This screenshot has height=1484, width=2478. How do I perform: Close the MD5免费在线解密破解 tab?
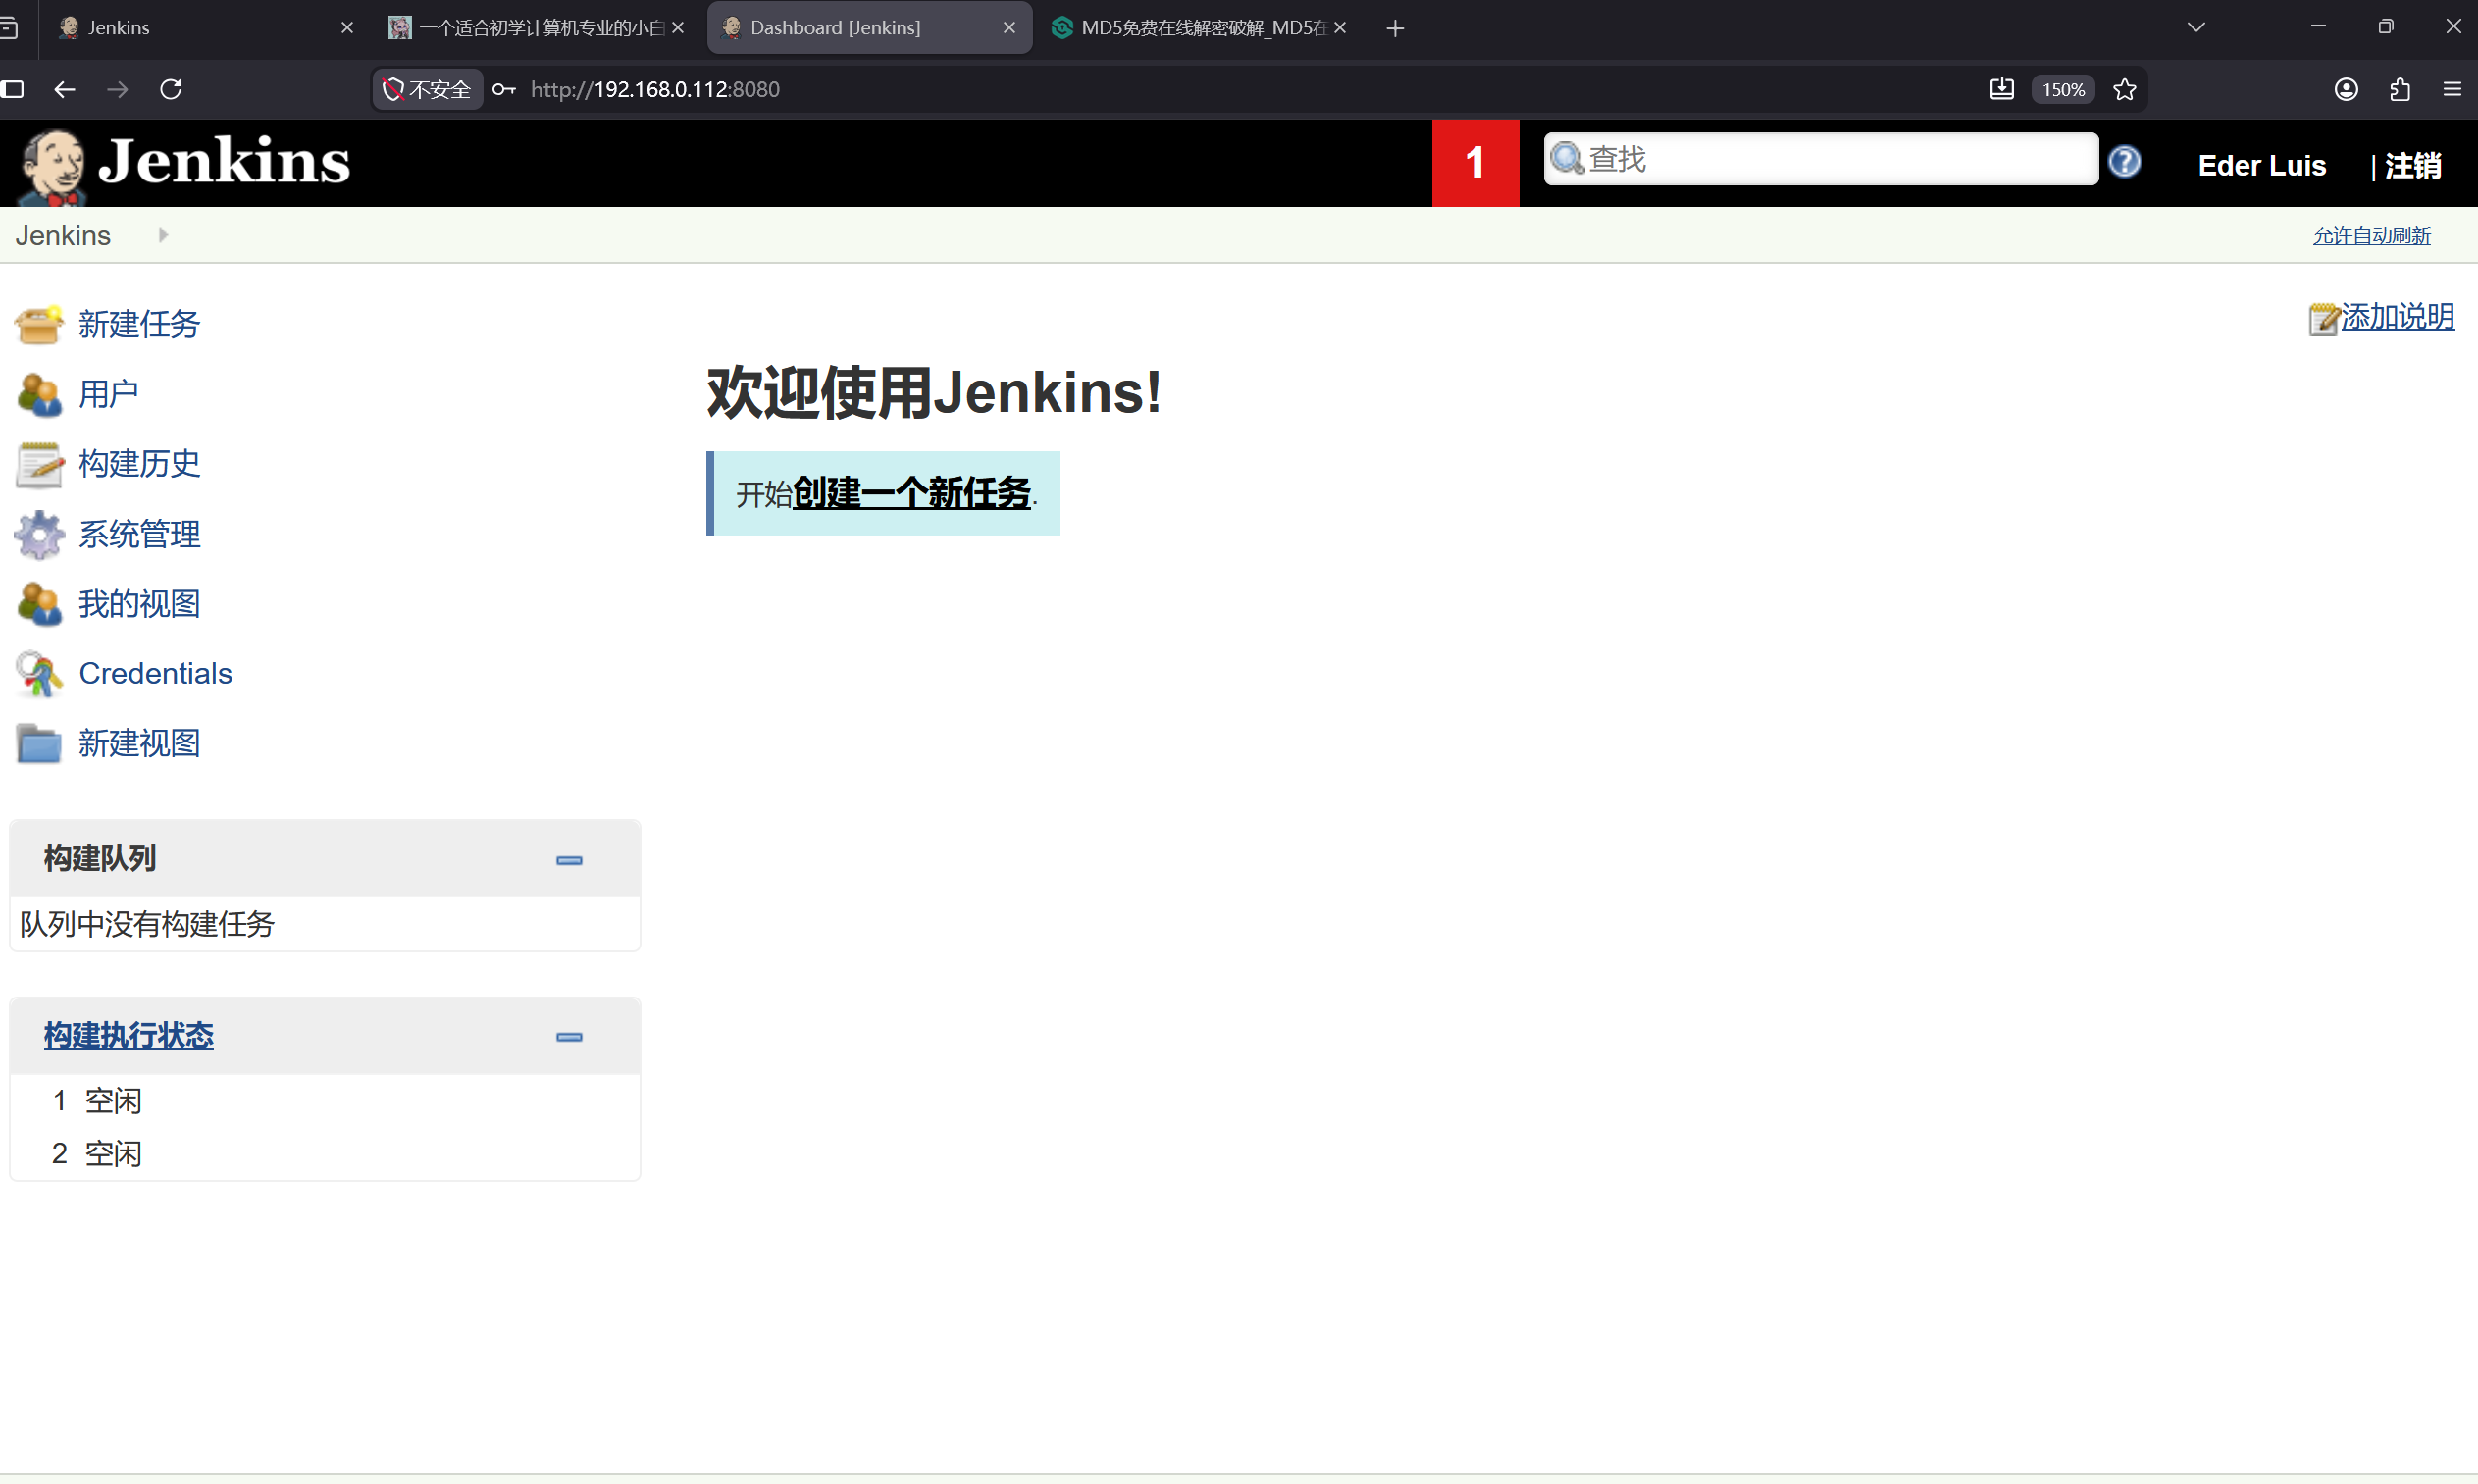1340,28
